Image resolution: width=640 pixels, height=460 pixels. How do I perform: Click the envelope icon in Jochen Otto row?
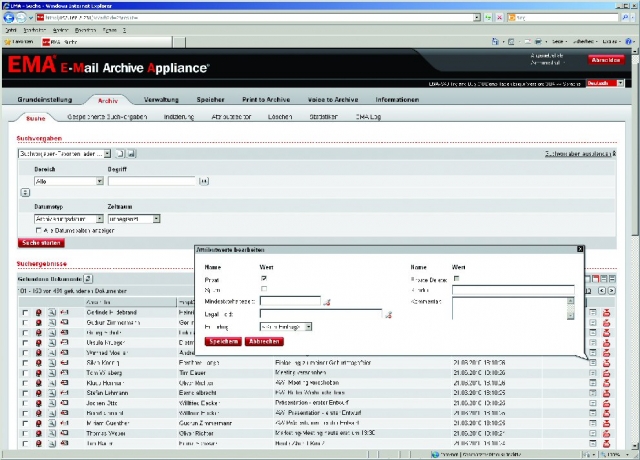pyautogui.click(x=64, y=403)
